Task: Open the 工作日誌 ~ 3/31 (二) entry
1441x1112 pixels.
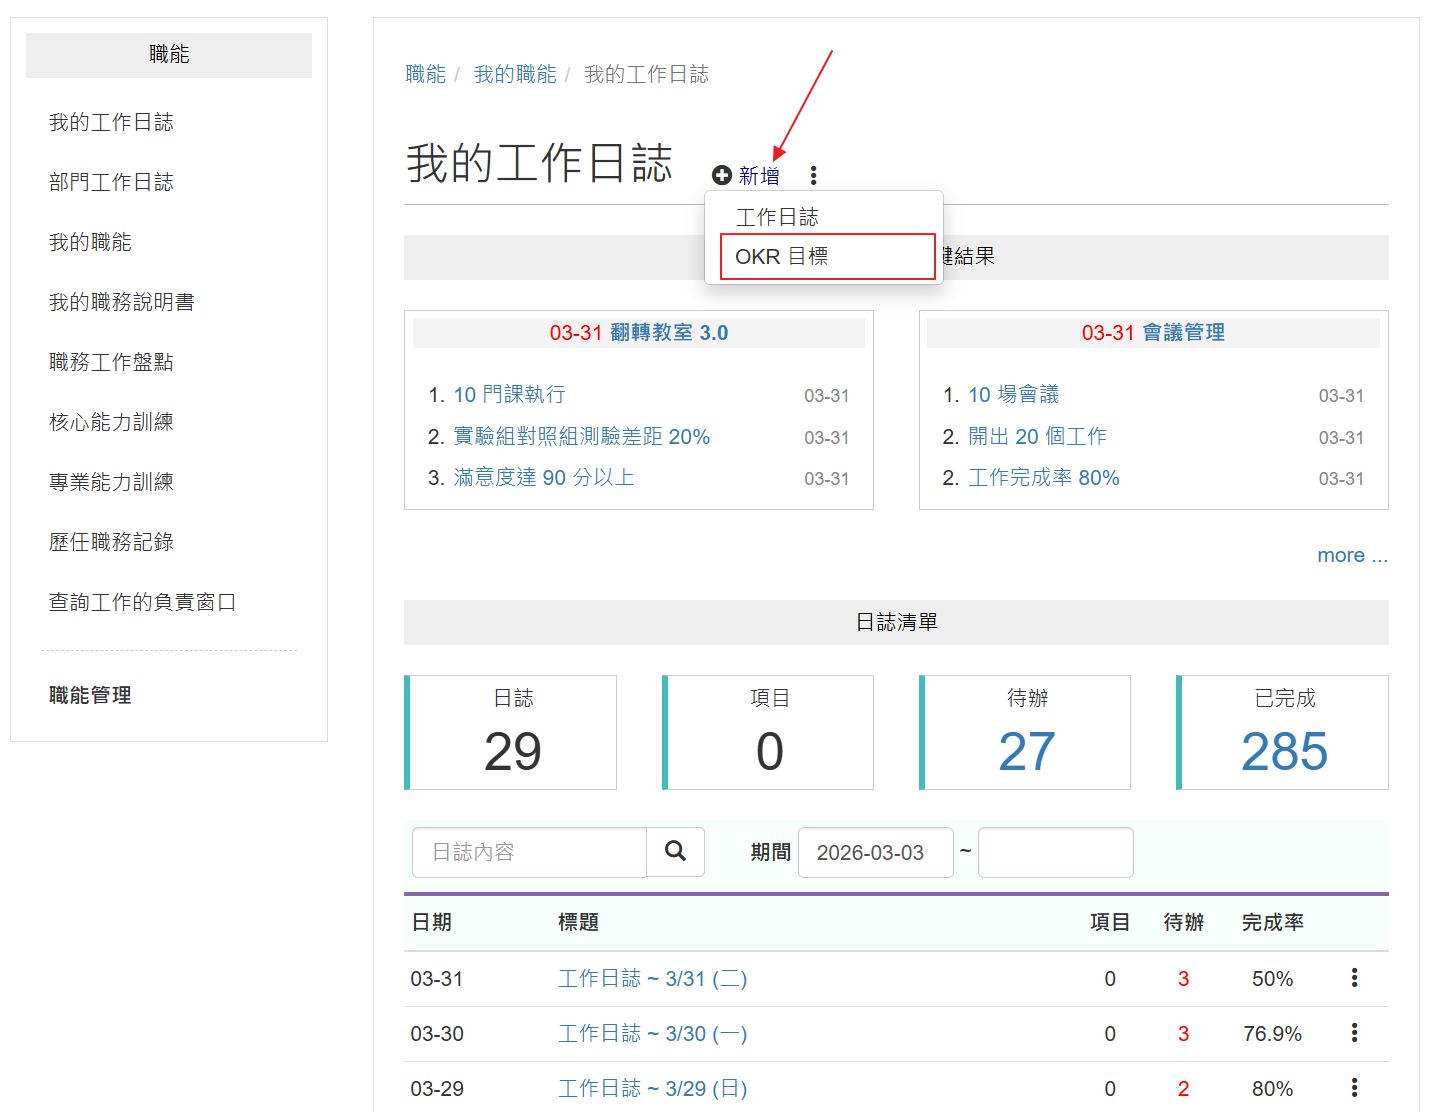Action: click(652, 979)
